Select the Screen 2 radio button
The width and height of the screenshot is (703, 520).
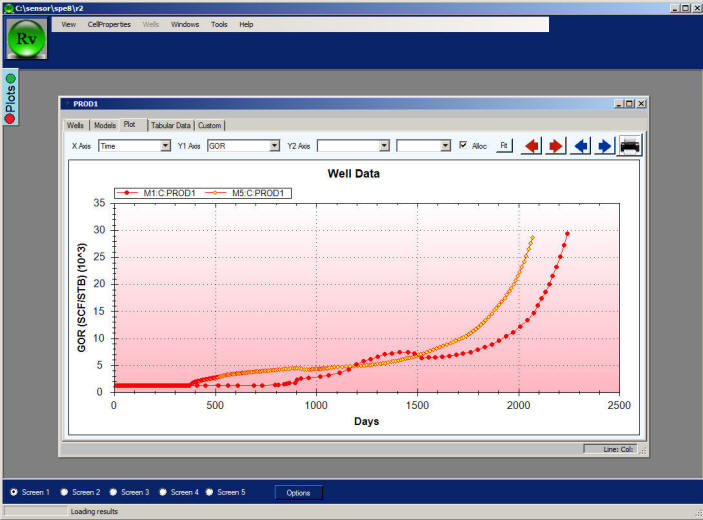(x=65, y=492)
